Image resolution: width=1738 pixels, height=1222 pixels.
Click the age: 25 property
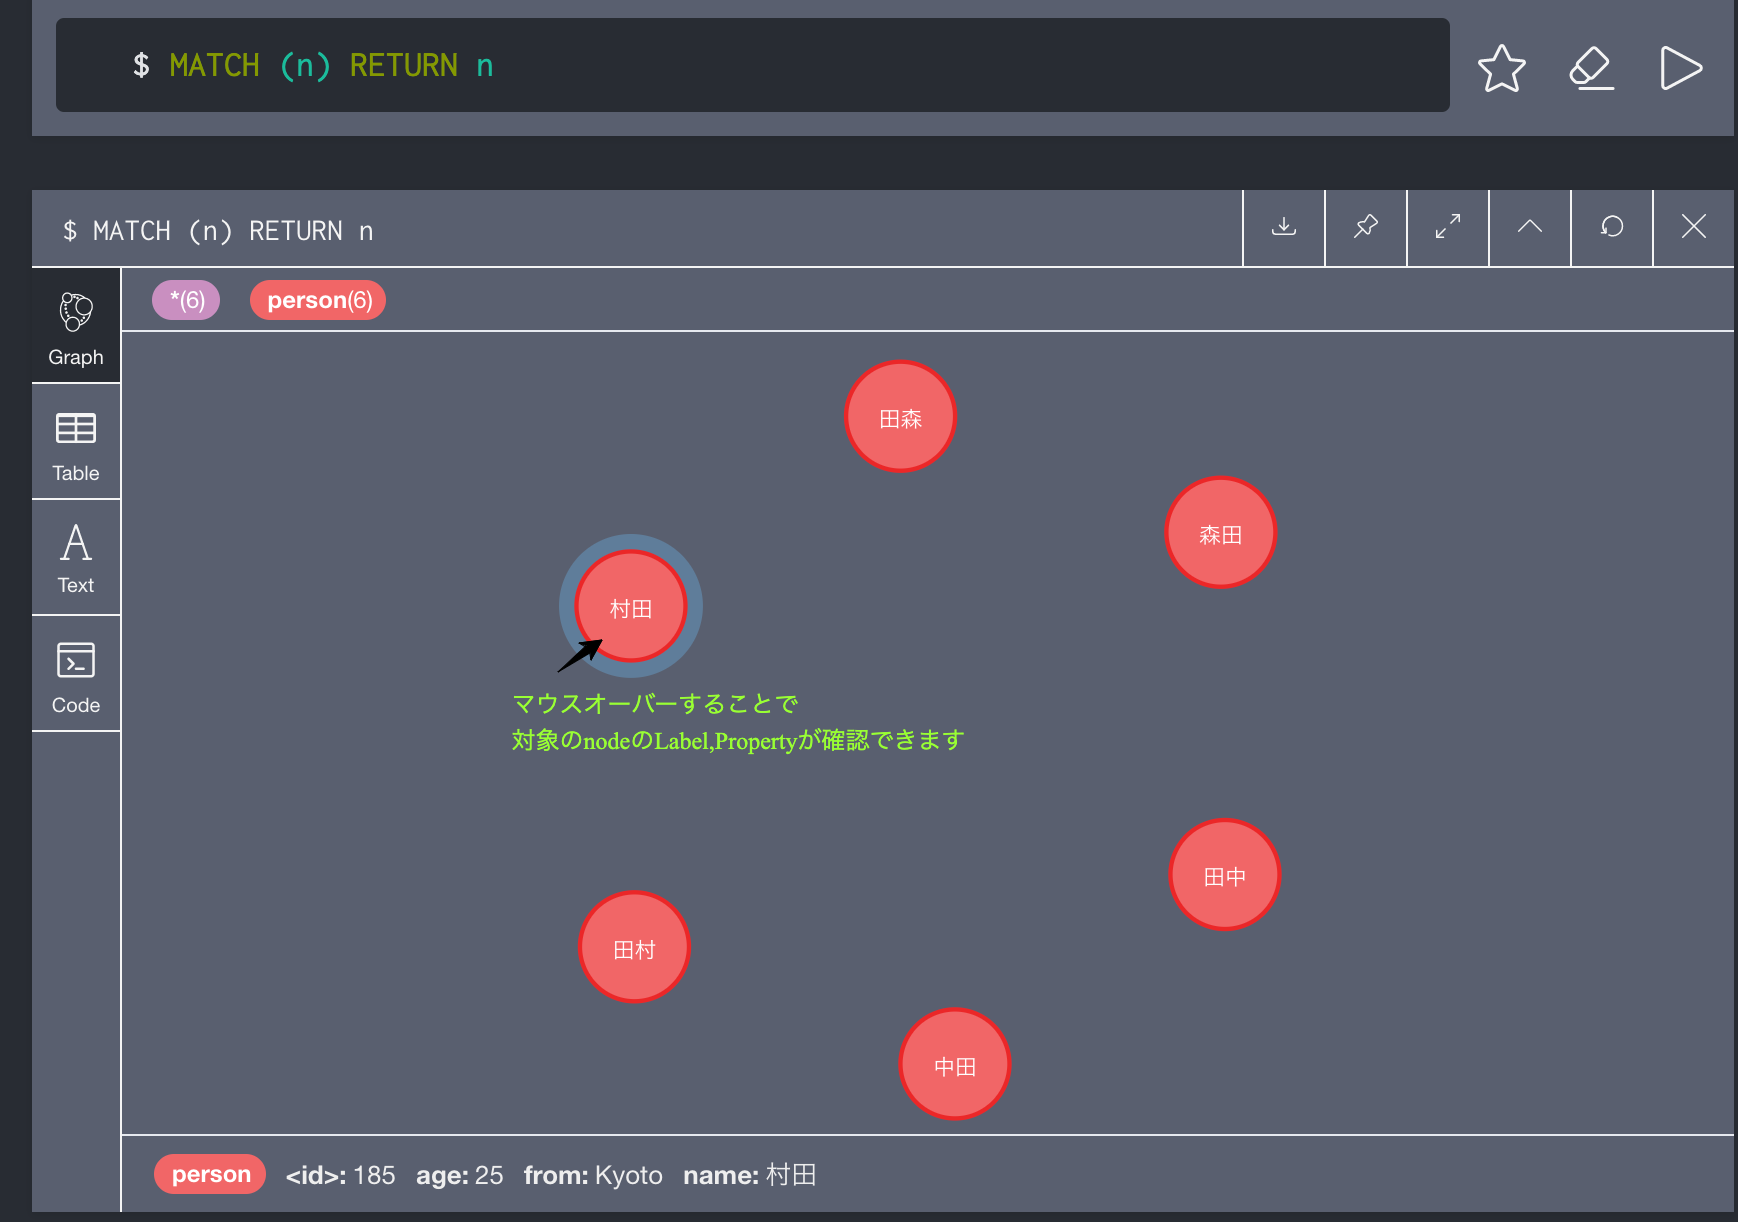(x=459, y=1175)
